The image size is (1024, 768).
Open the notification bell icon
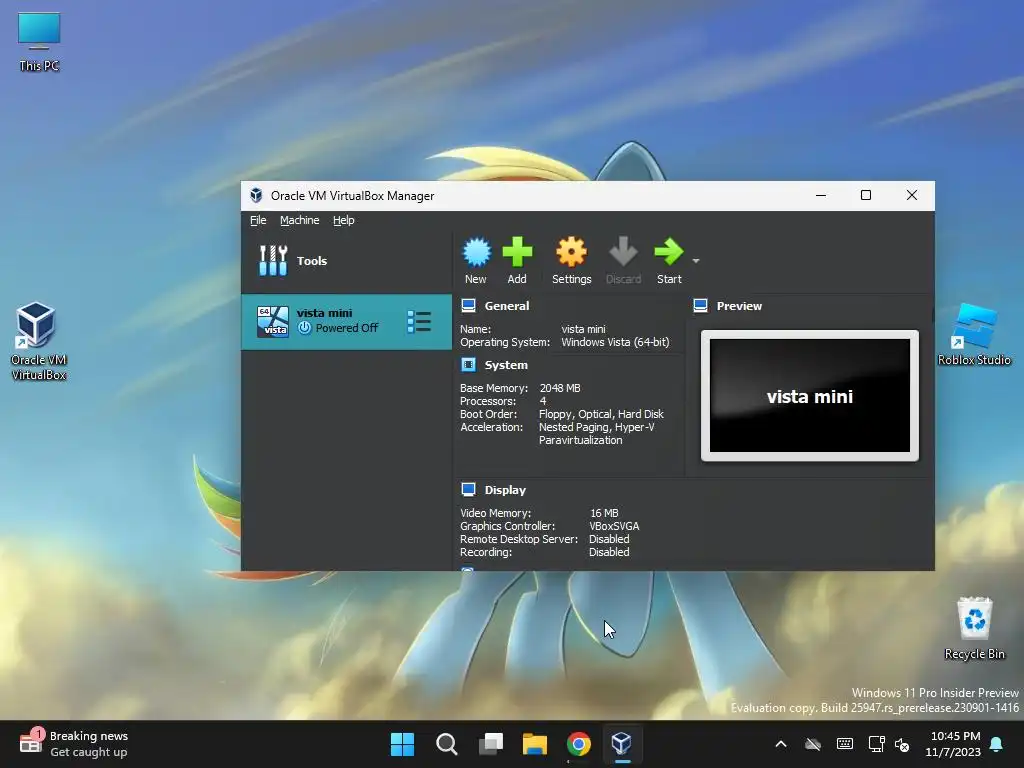pos(997,744)
